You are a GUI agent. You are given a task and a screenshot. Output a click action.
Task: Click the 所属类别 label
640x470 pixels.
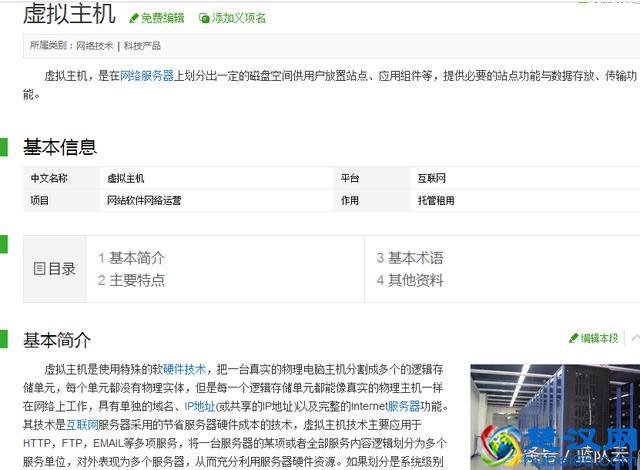(x=49, y=45)
